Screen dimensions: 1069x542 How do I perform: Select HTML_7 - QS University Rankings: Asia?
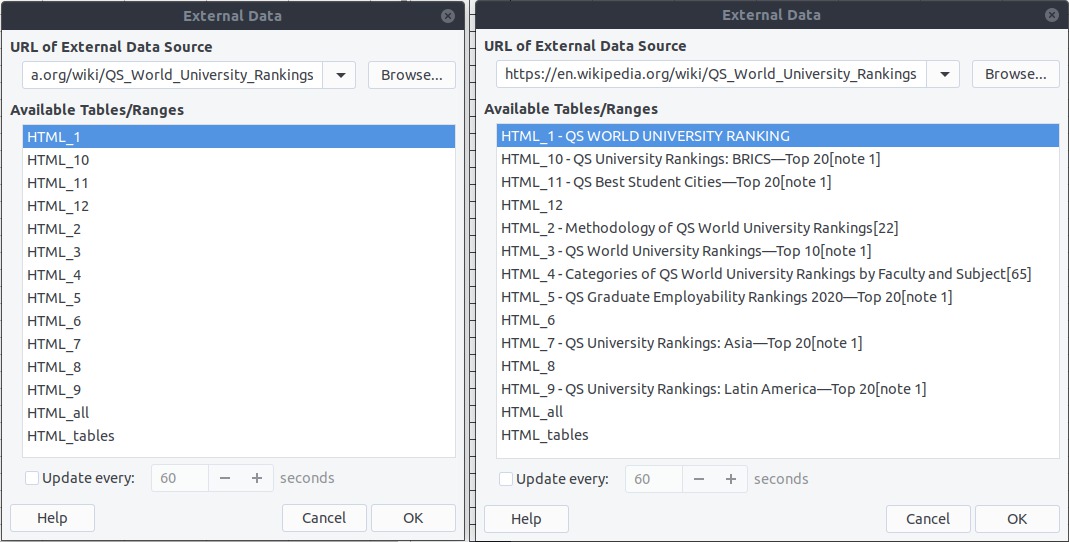point(778,343)
